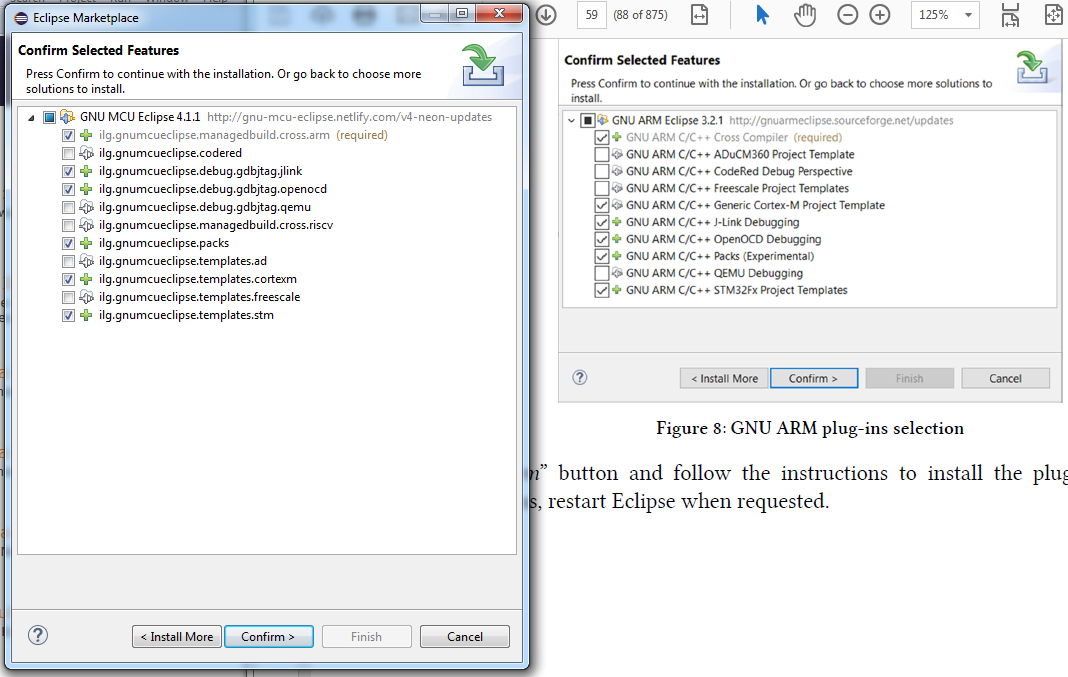Click the "Figure 8: GNU ARM plug-ins selection" caption

point(810,428)
